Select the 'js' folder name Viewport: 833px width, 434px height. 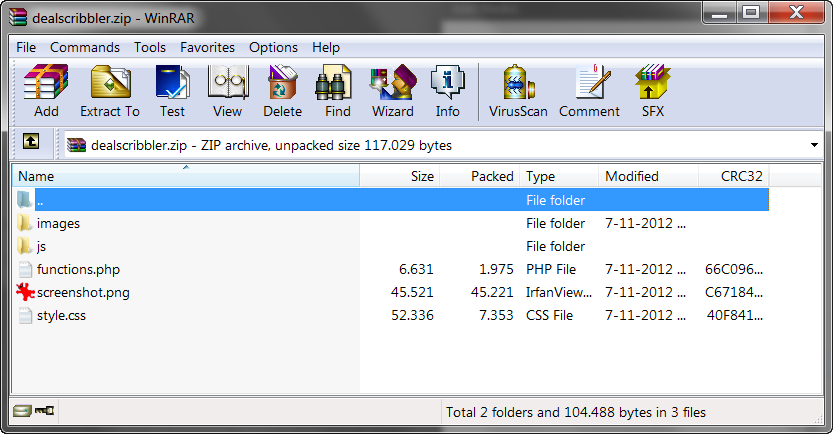tap(41, 246)
